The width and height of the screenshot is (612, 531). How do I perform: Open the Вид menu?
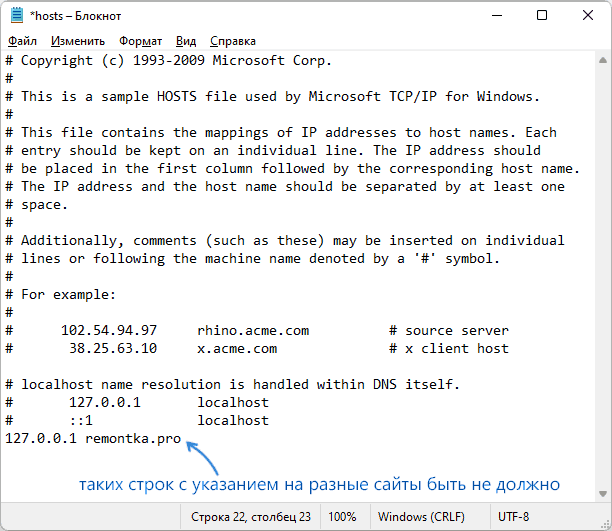coord(186,41)
